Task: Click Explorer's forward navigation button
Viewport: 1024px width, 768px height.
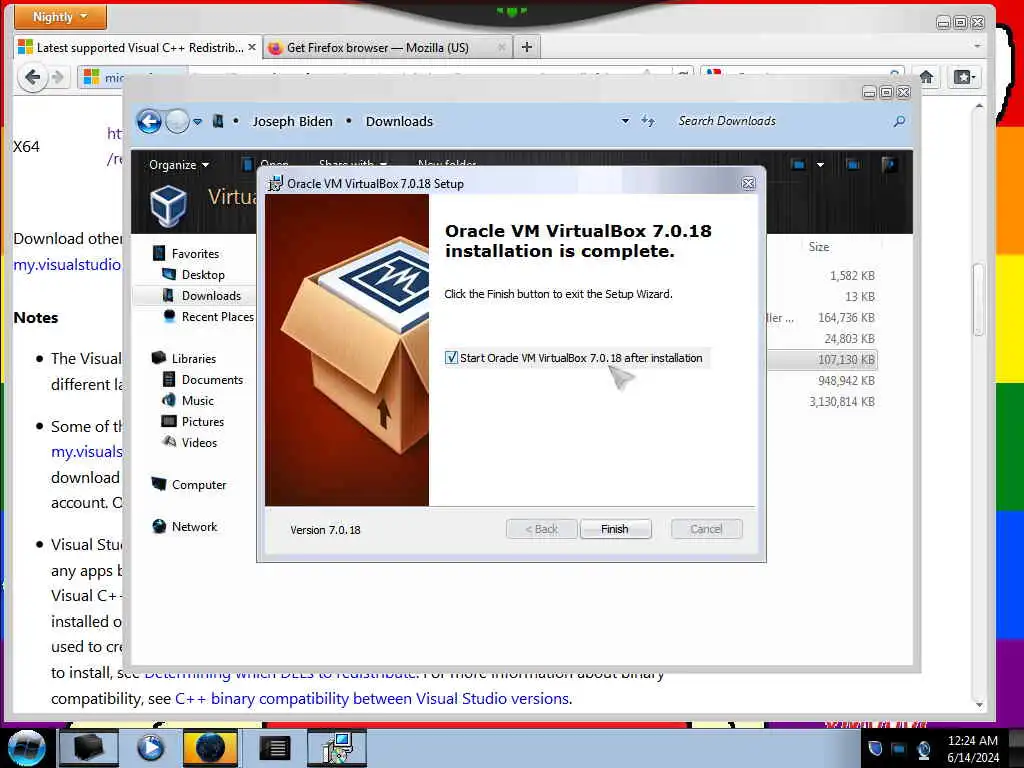Action: 177,121
